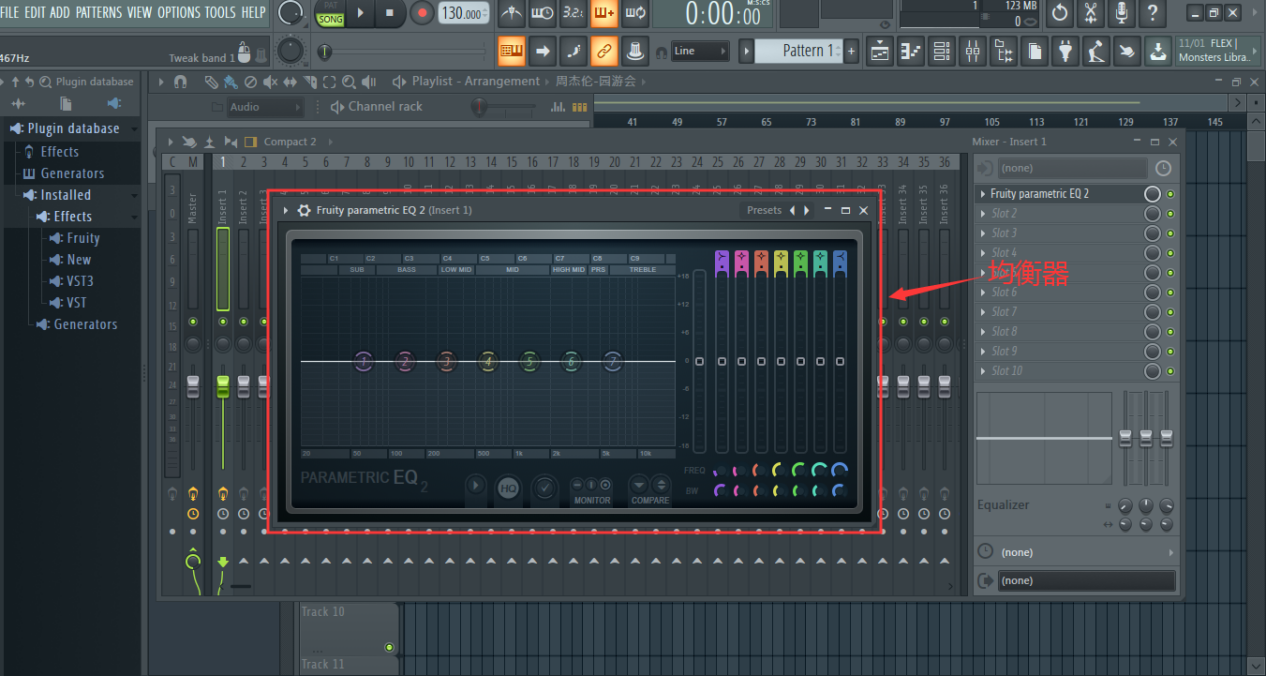
Task: Open the OPTIONS menu
Action: click(179, 12)
